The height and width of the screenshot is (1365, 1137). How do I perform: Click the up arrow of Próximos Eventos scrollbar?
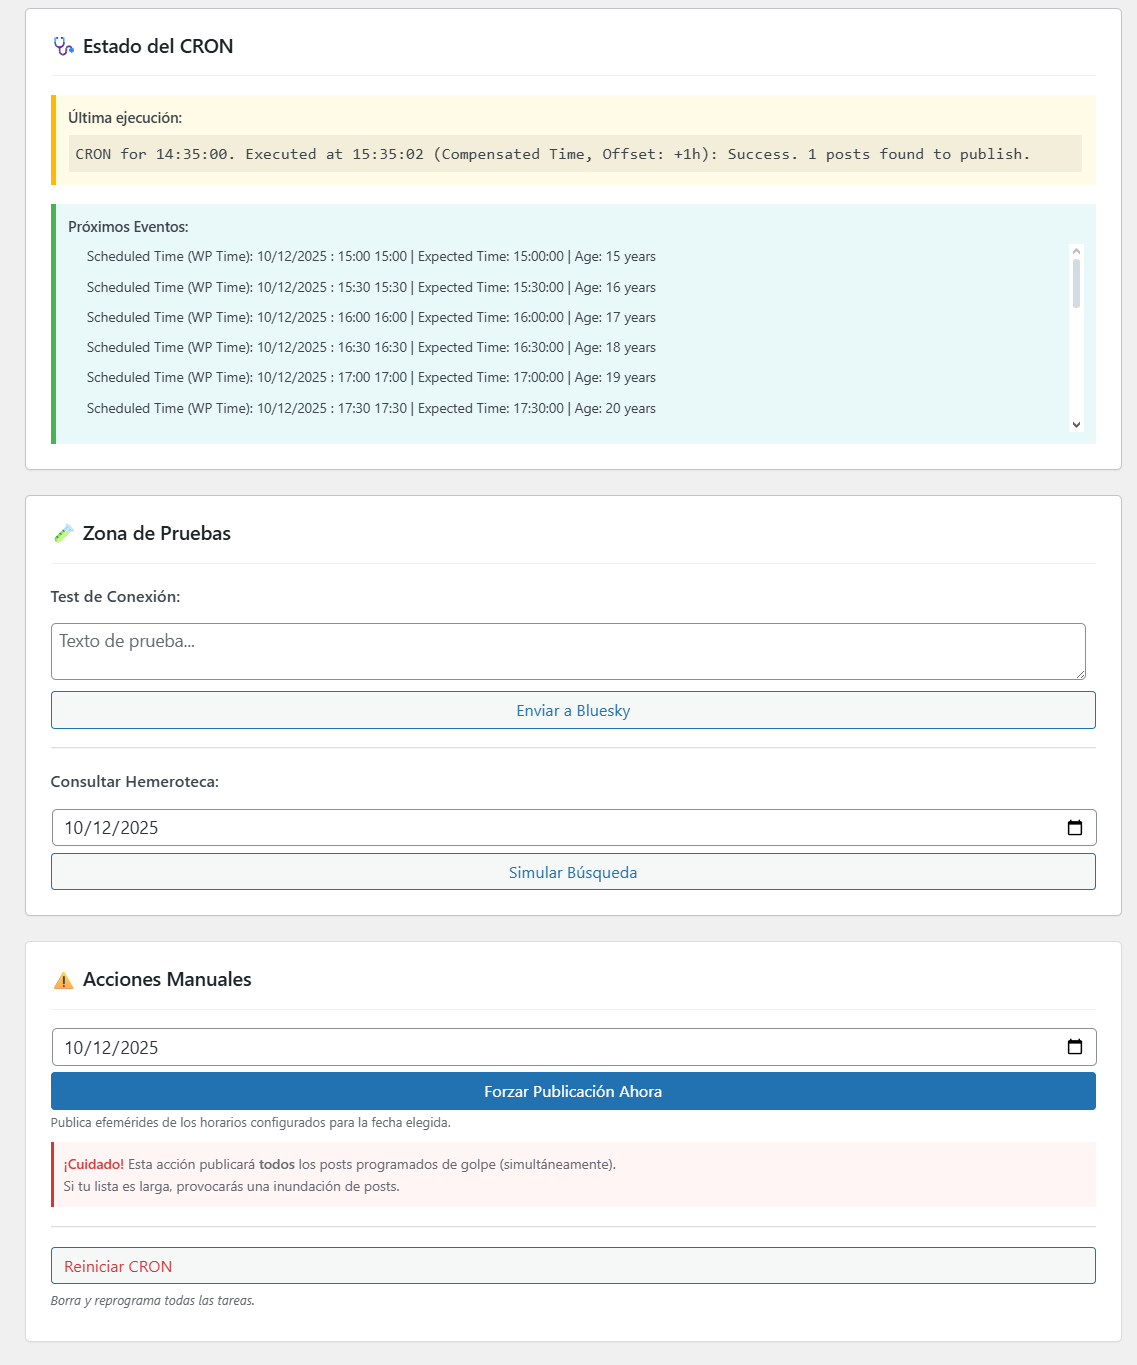[x=1076, y=252]
